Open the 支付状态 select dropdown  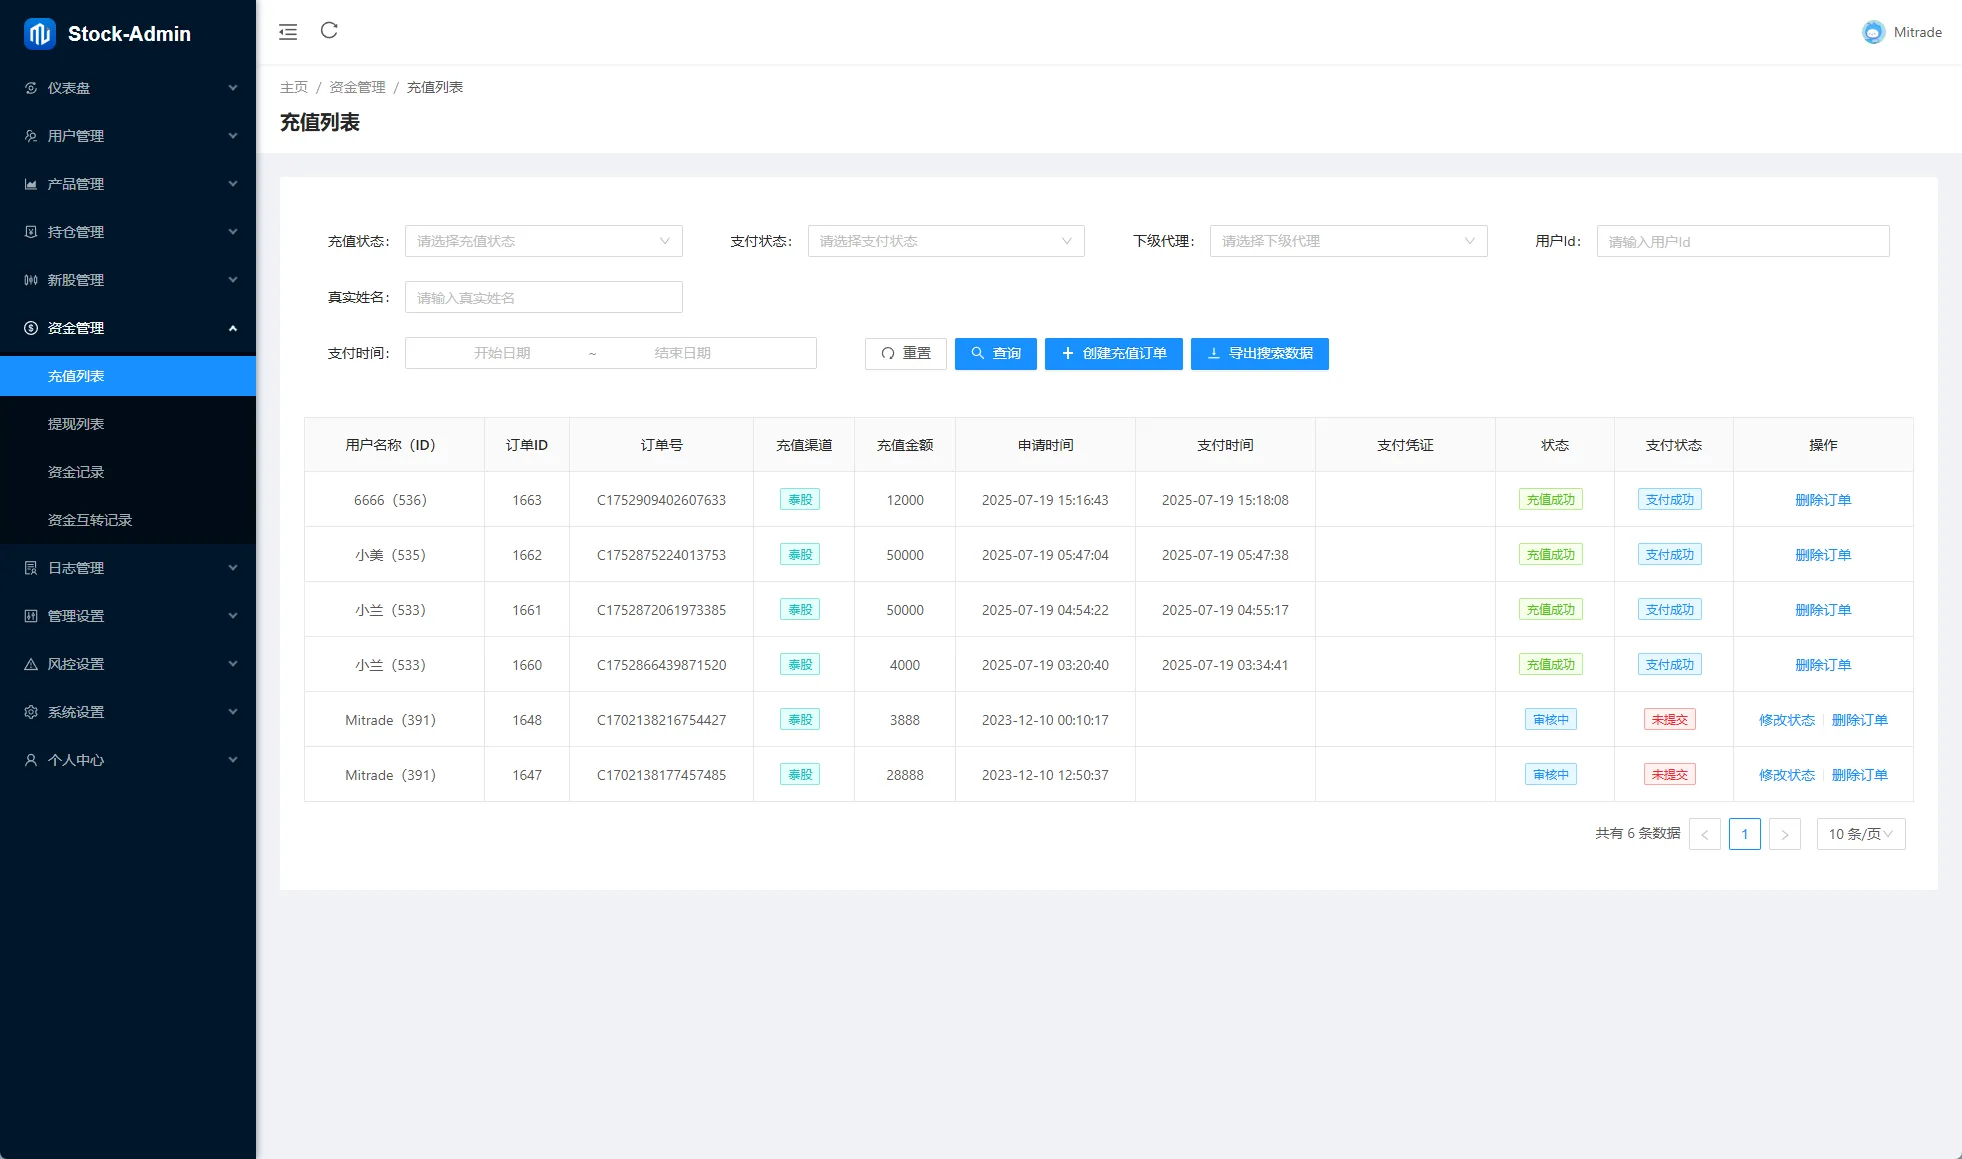point(945,241)
